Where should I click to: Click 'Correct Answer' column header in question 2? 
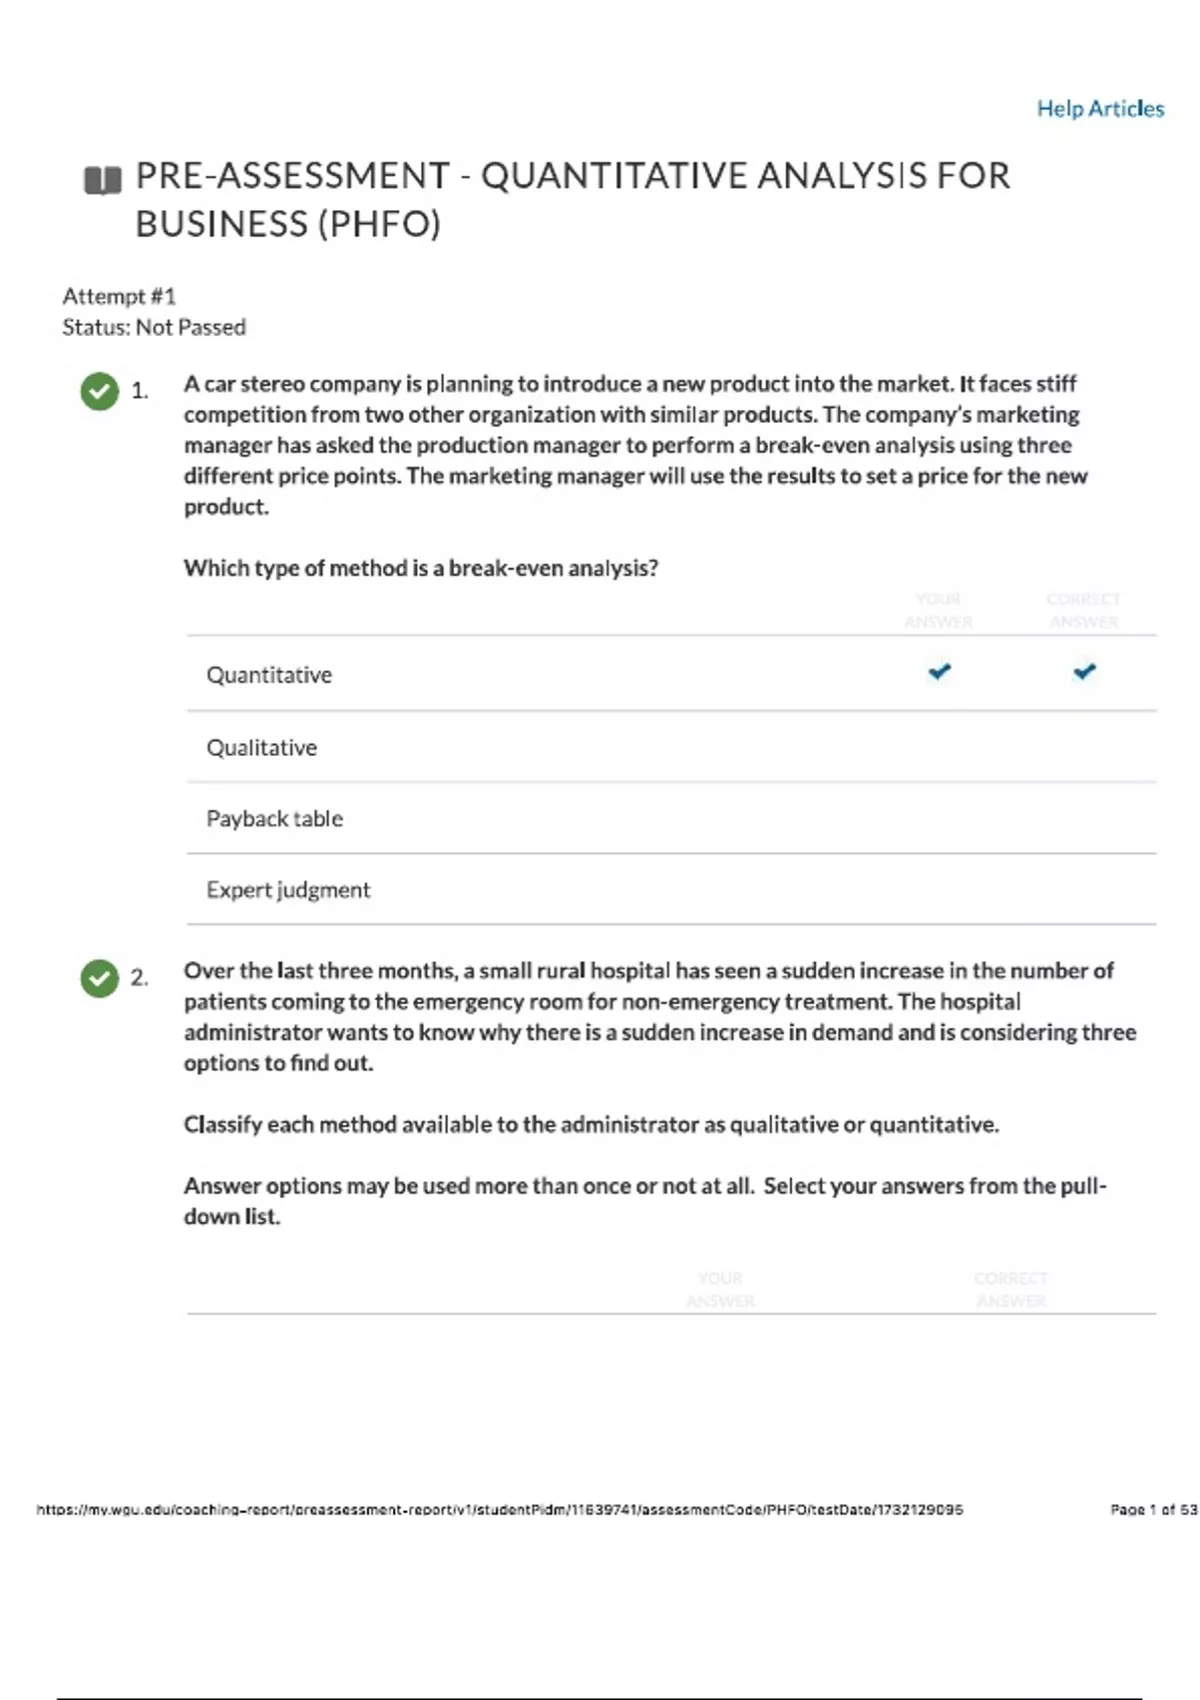[x=1011, y=1290]
